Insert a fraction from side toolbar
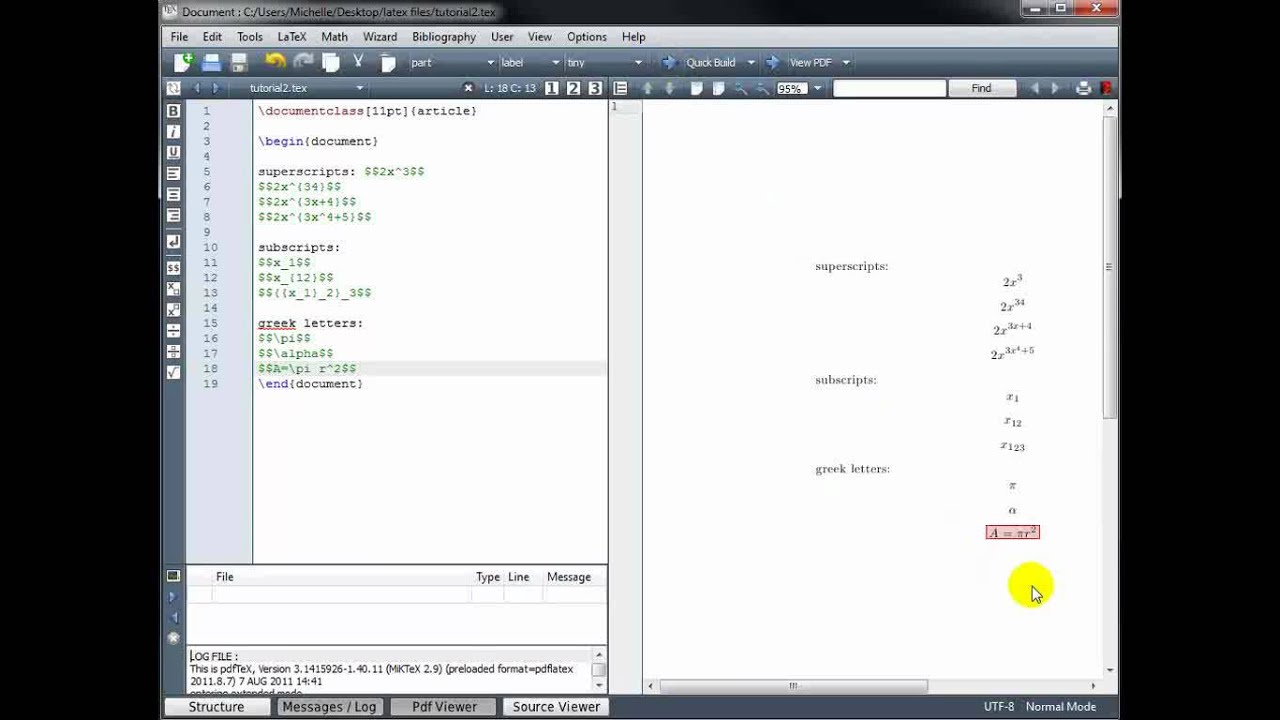The image size is (1280, 720). pos(173,352)
